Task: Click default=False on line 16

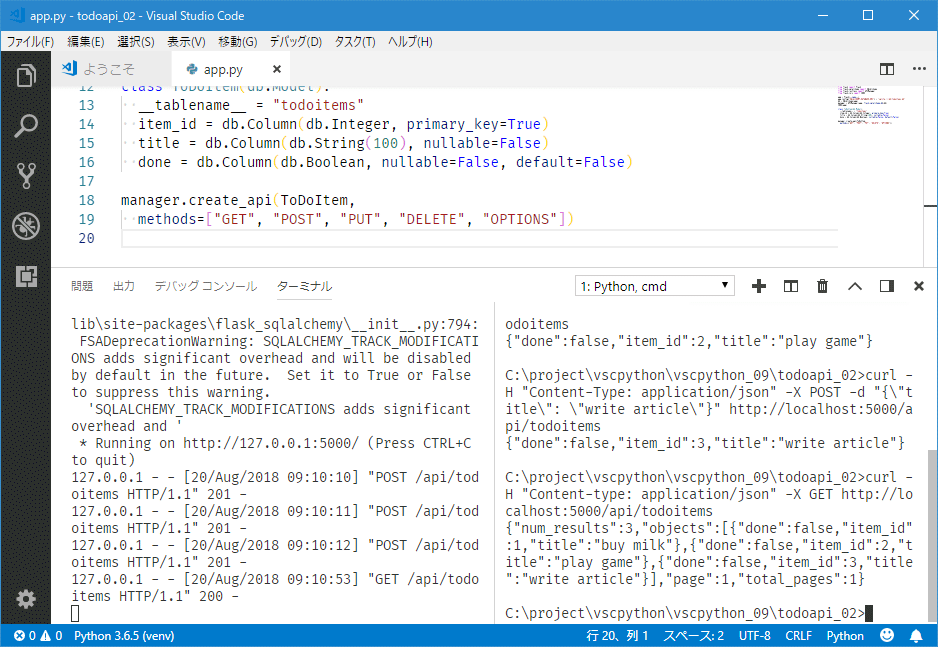Action: (x=570, y=162)
